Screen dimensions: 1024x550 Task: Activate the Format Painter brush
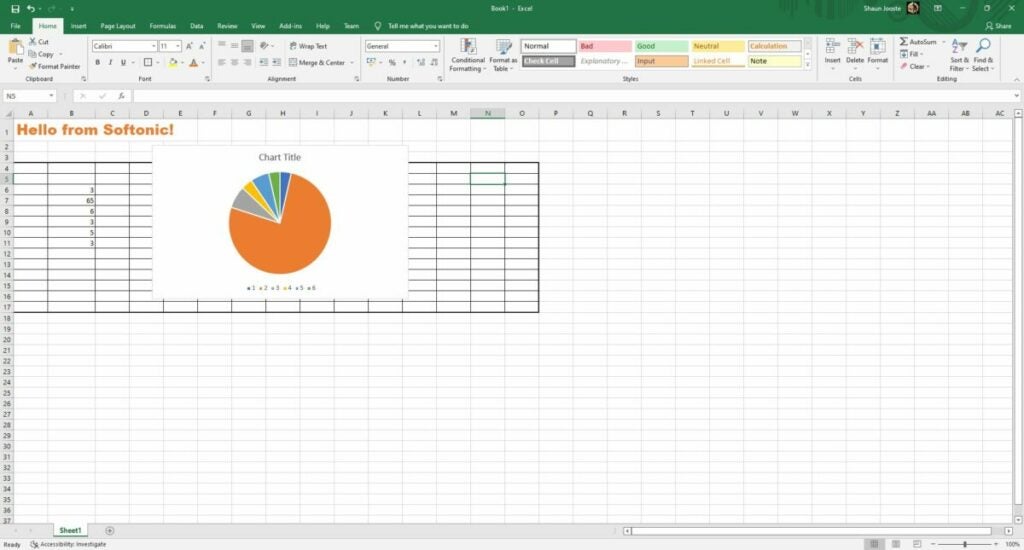(54, 66)
